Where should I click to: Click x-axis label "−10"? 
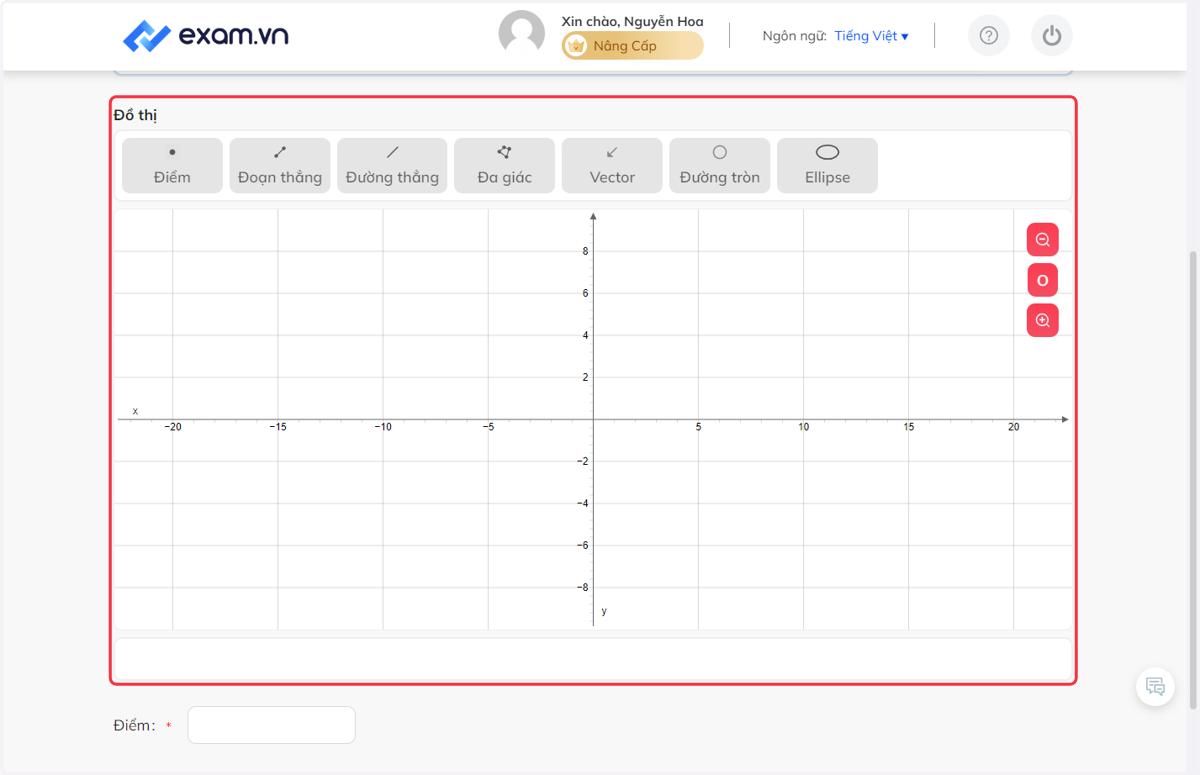pyautogui.click(x=383, y=427)
